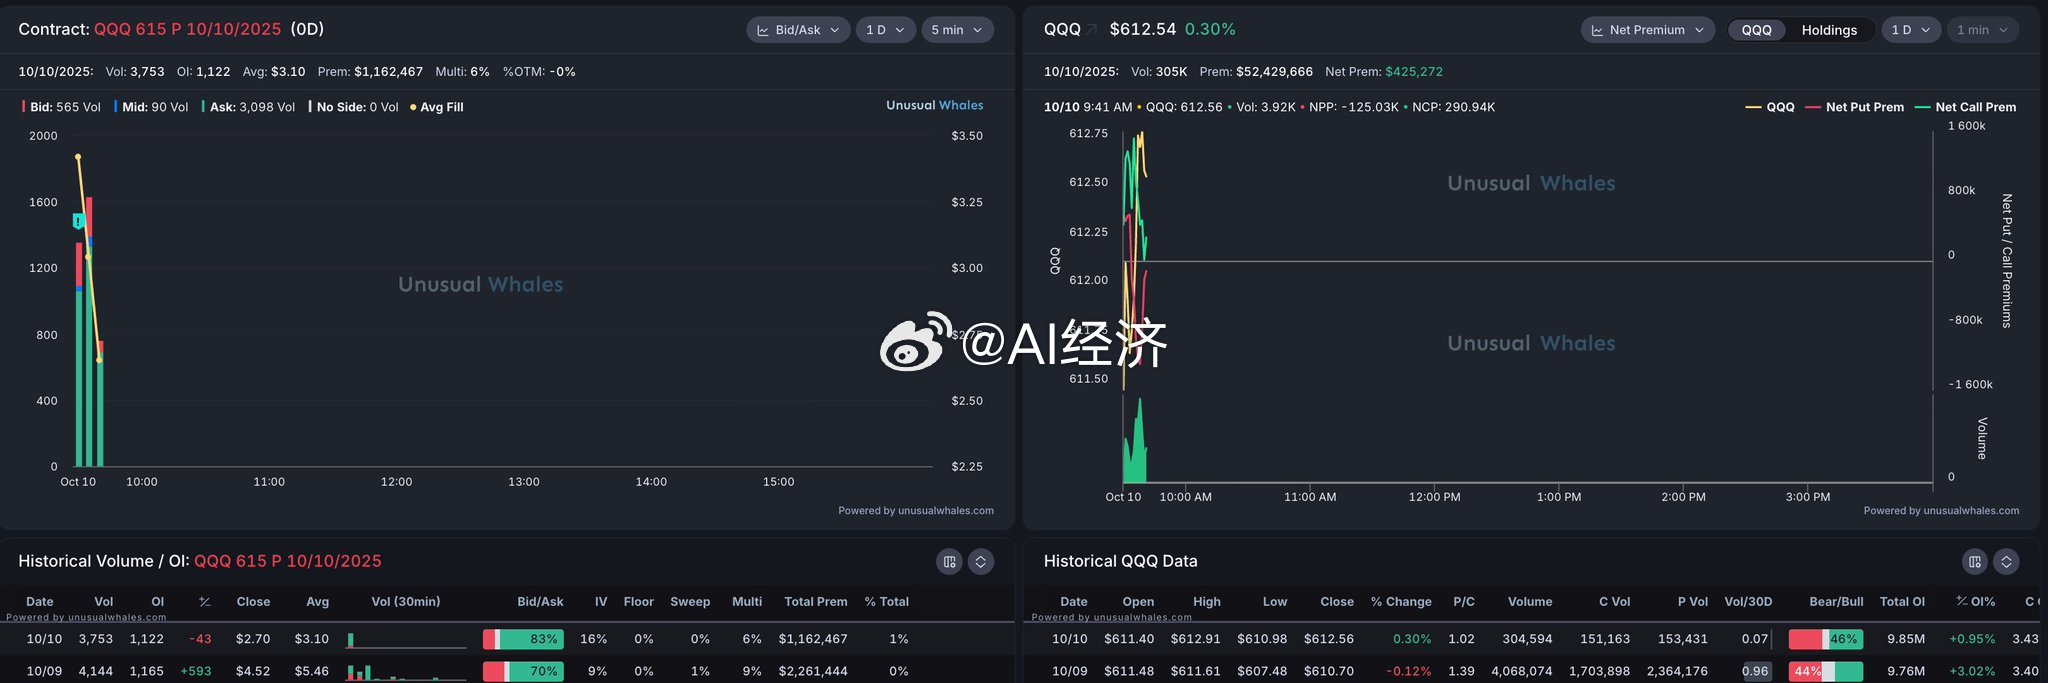
Task: Open column settings for Historical QQQ Data table
Action: [x=1975, y=562]
